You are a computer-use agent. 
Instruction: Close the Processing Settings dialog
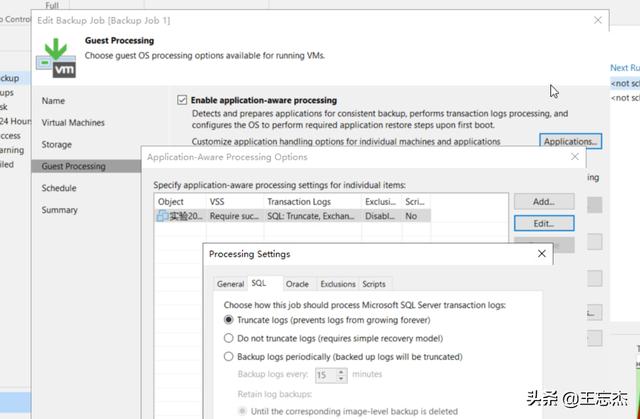[542, 254]
